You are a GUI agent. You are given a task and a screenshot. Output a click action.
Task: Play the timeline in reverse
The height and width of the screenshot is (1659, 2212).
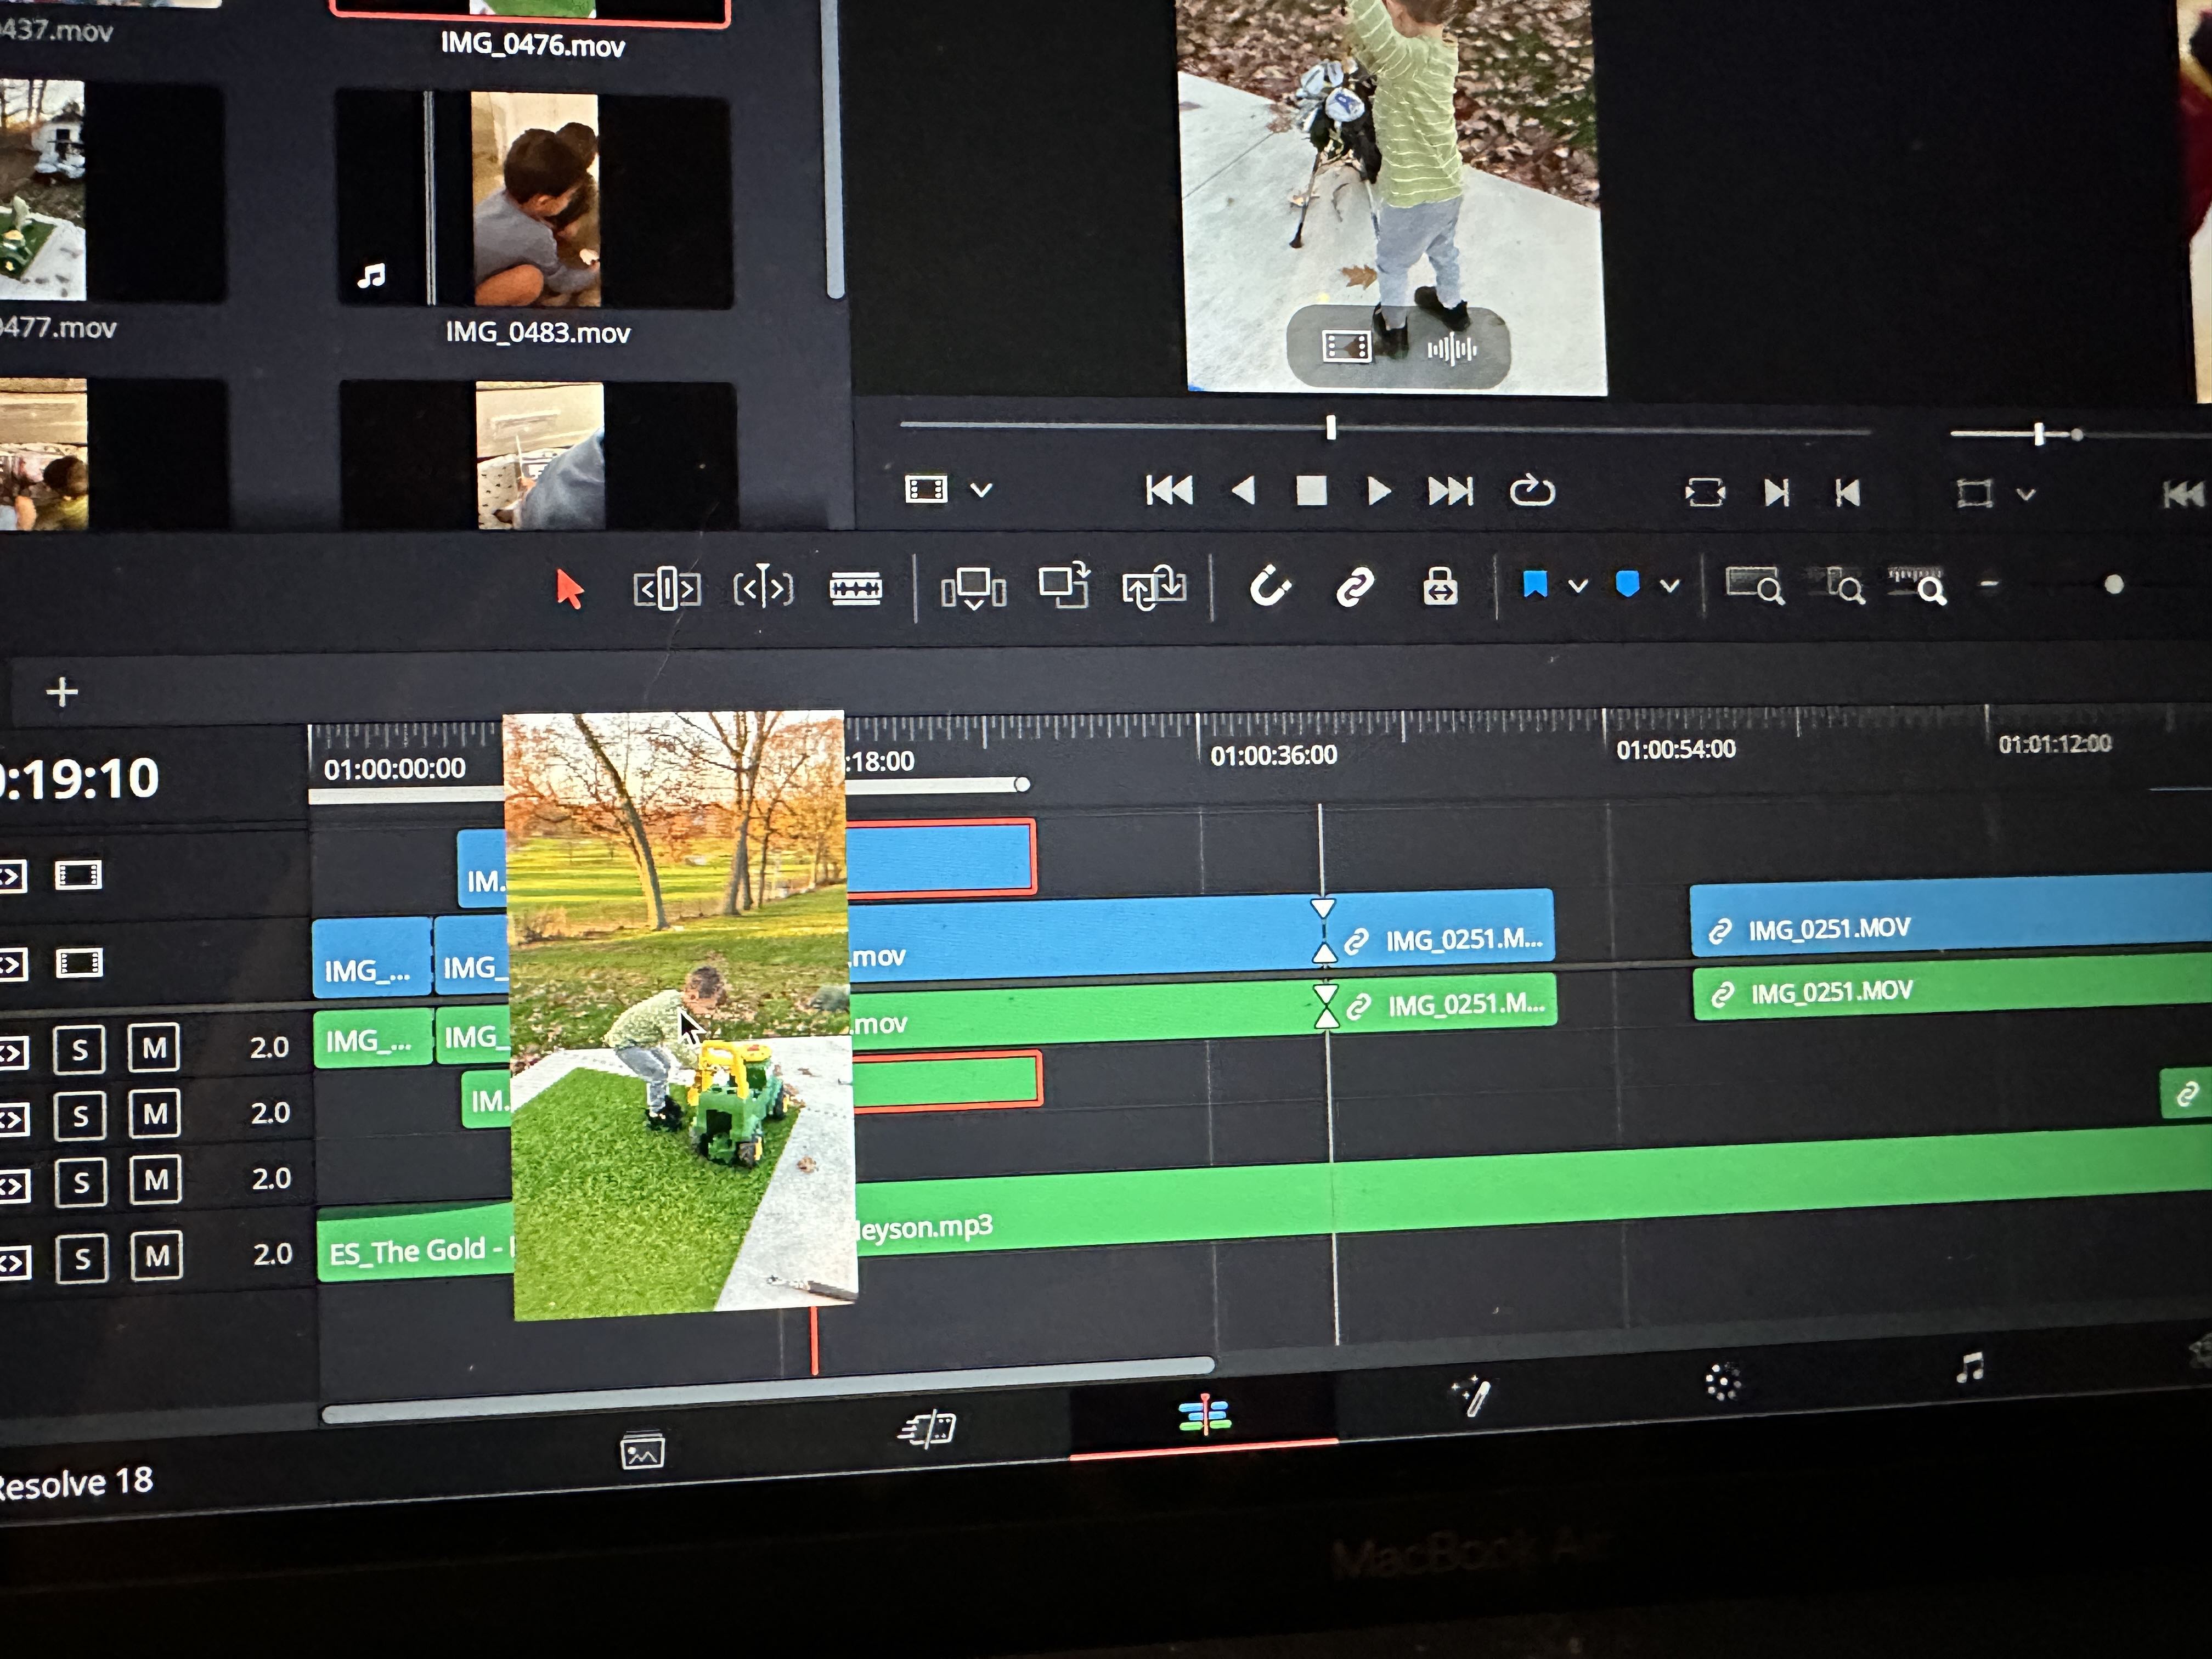(x=1243, y=491)
